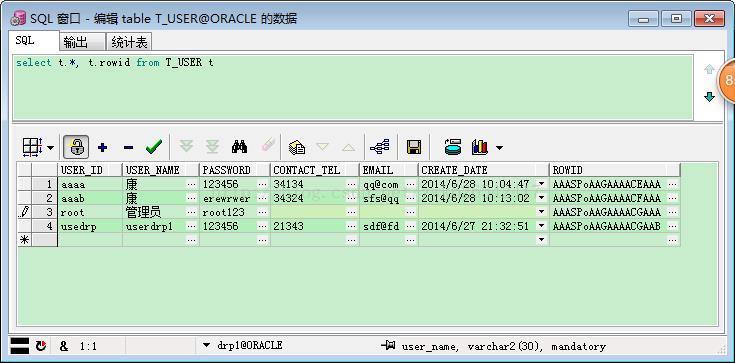Select the root USER_ID cell
The width and height of the screenshot is (735, 363).
pos(90,212)
